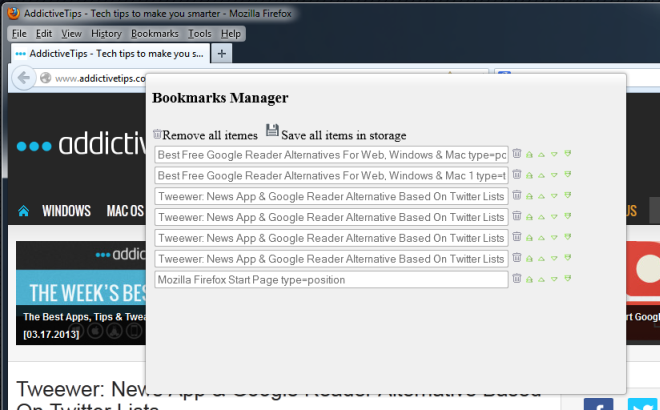Move Mozilla Firefox Start Page to top
Viewport: 660px width, 410px height.
[530, 279]
